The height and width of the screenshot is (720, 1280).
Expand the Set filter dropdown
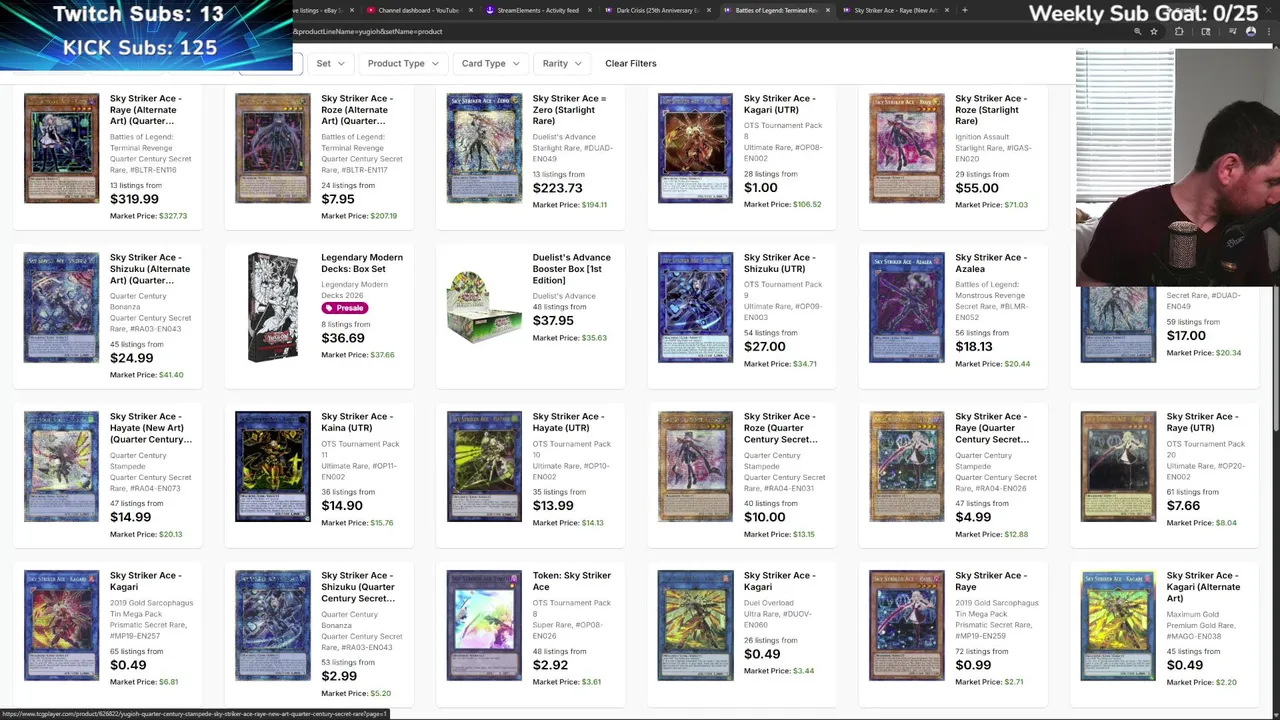[330, 63]
